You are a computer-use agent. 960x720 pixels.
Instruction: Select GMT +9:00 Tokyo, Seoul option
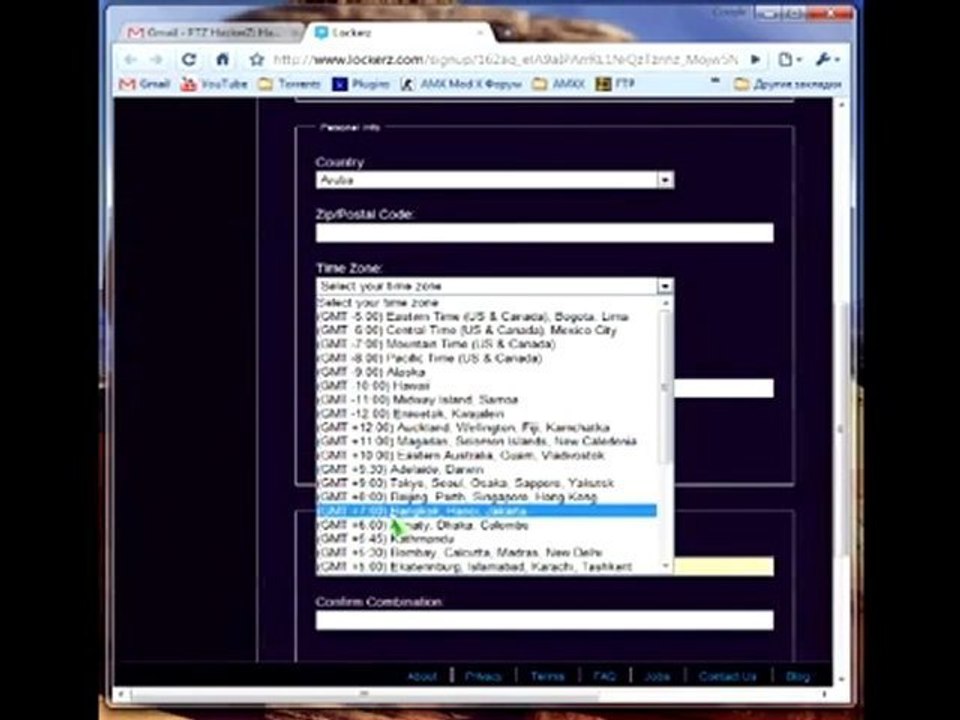click(x=487, y=483)
